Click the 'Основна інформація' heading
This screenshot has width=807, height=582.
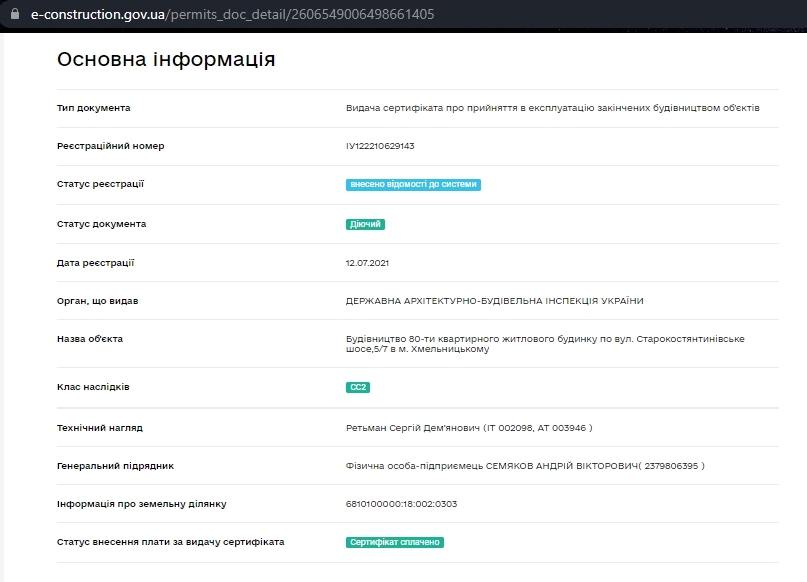(x=166, y=59)
